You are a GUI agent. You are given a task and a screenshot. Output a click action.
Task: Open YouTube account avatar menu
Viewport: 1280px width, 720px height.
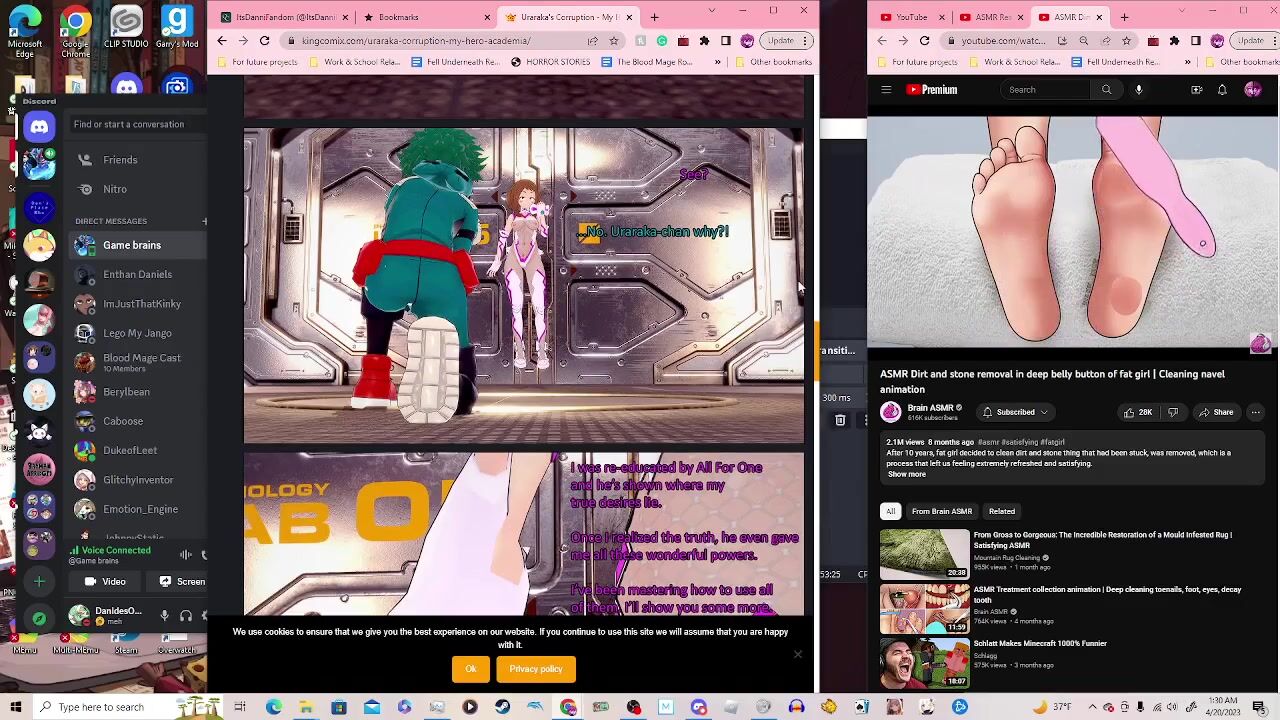[x=1253, y=90]
